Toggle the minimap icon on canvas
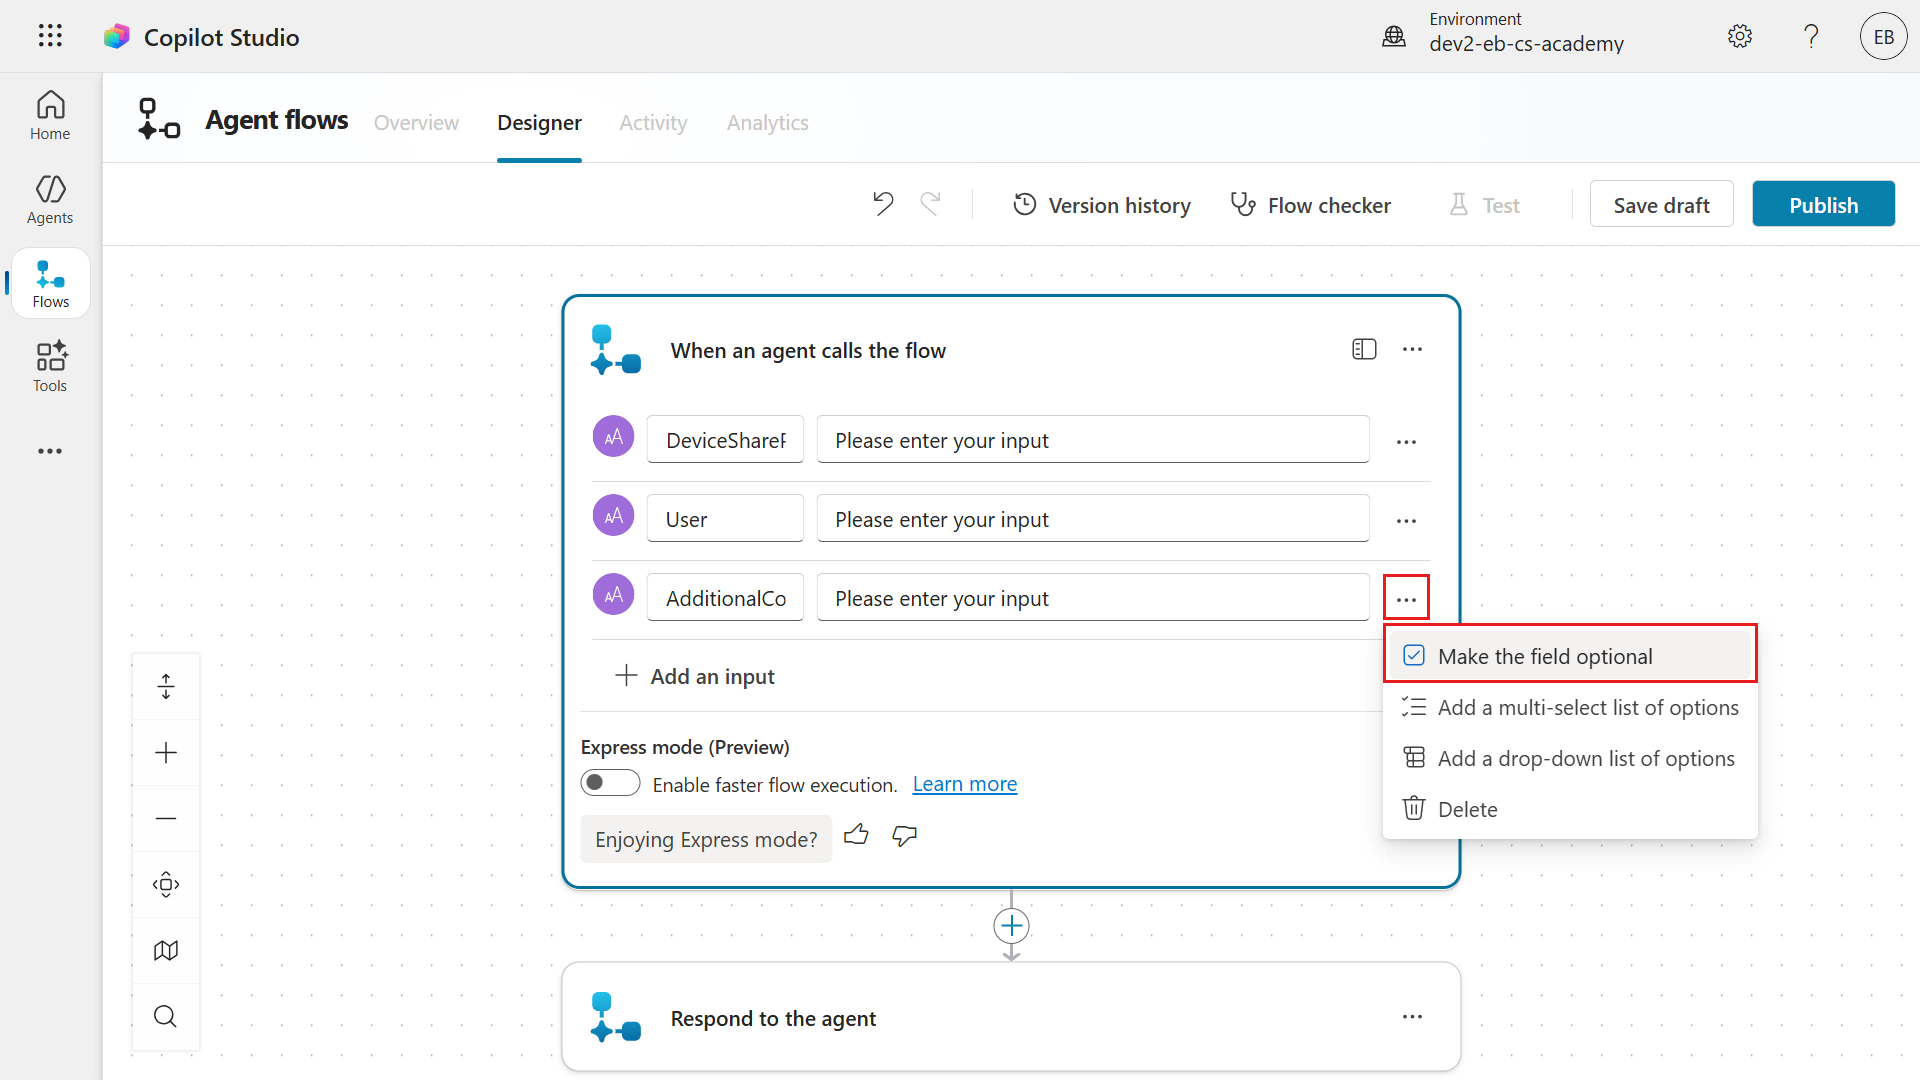Image resolution: width=1920 pixels, height=1080 pixels. [x=166, y=950]
